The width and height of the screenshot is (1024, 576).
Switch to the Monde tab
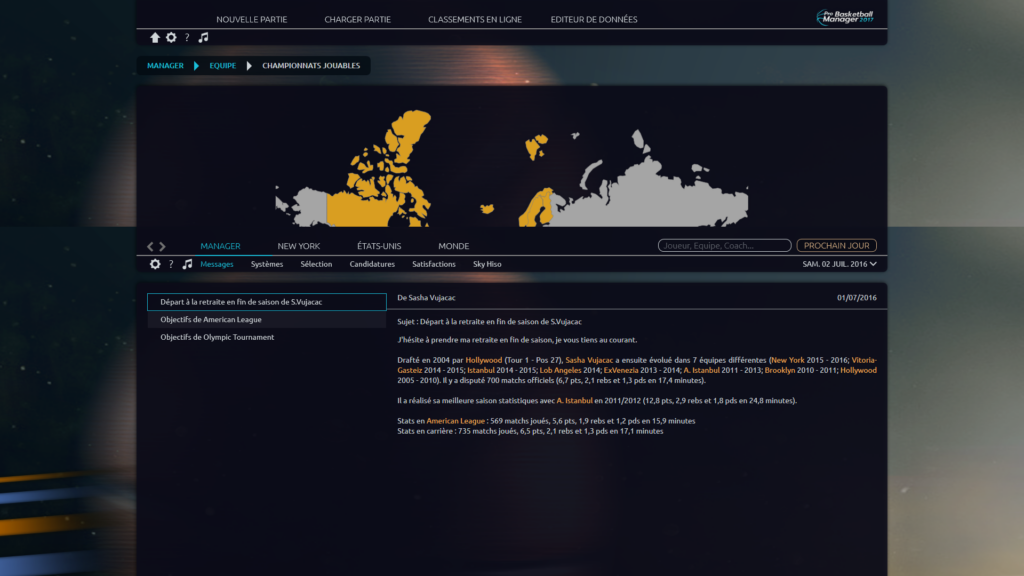click(453, 246)
